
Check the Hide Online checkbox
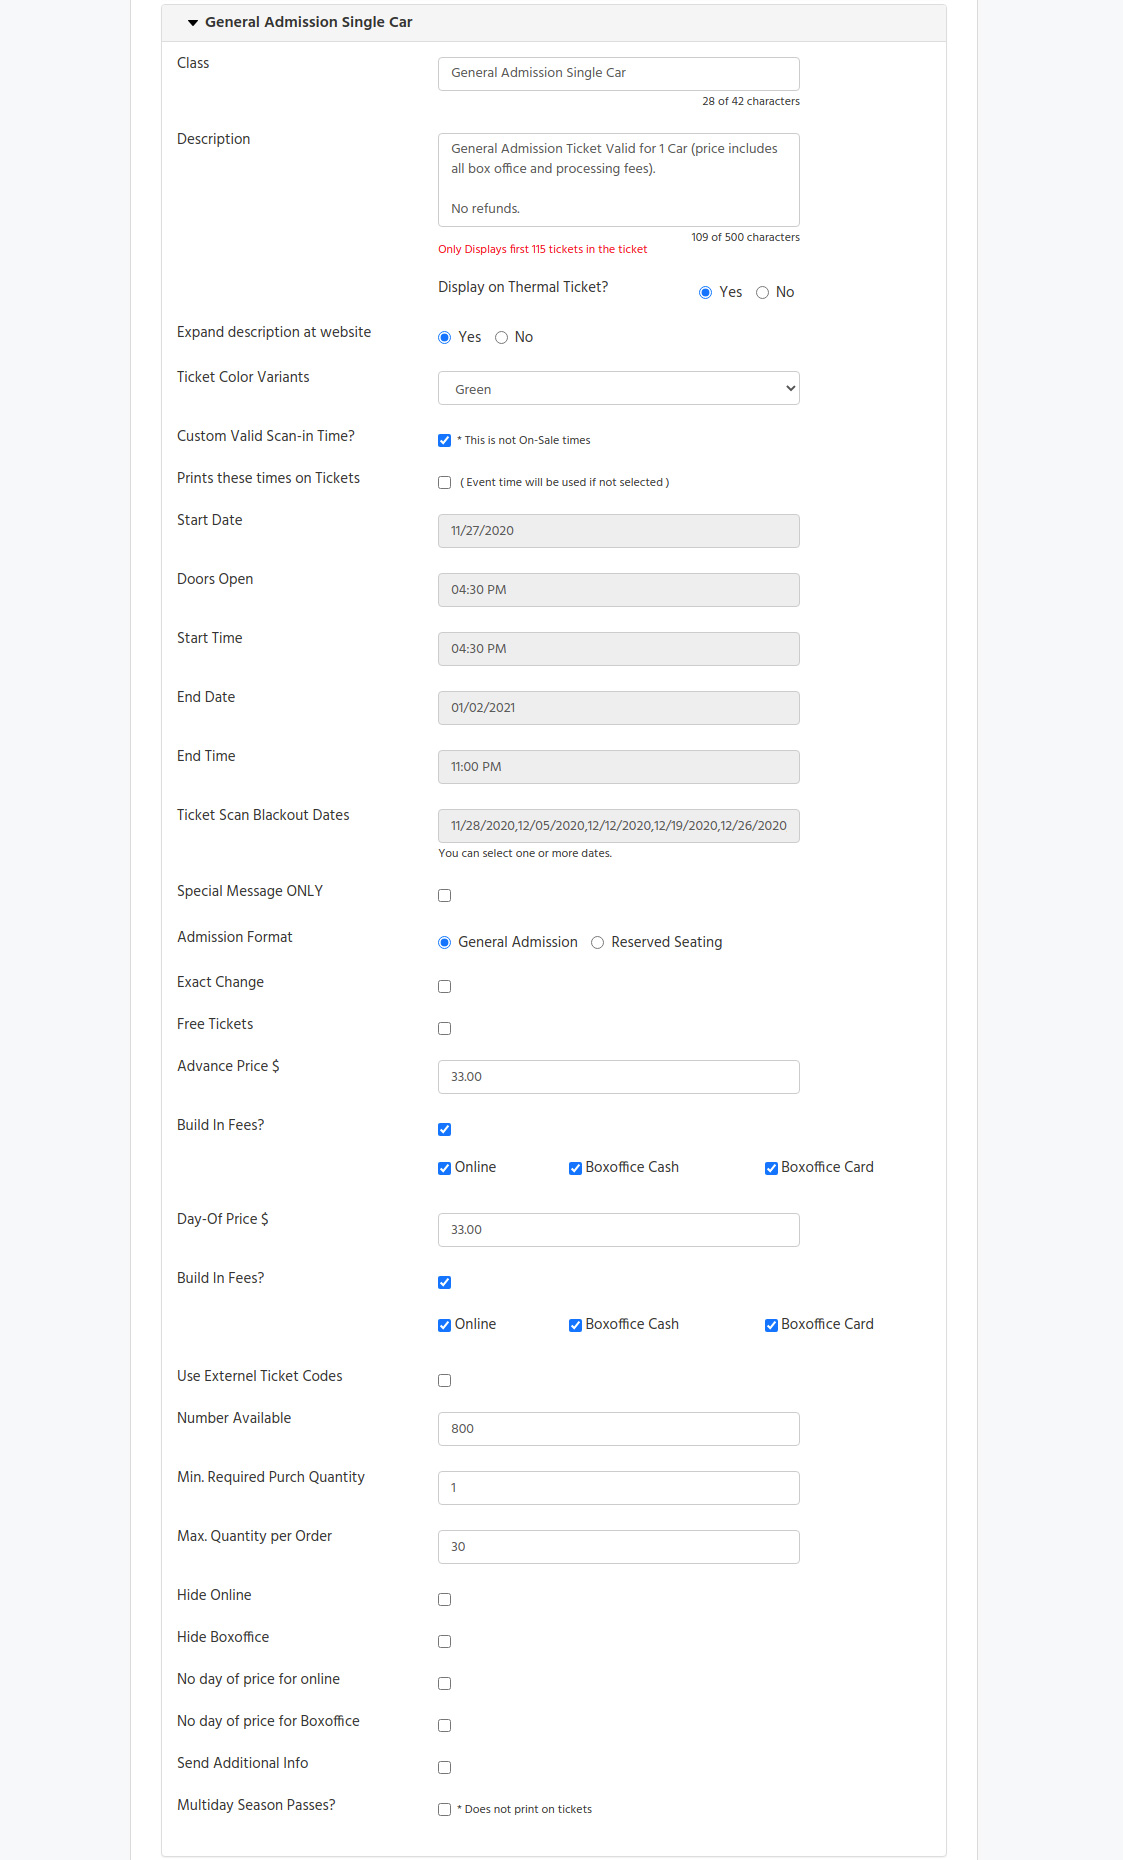coord(445,1600)
